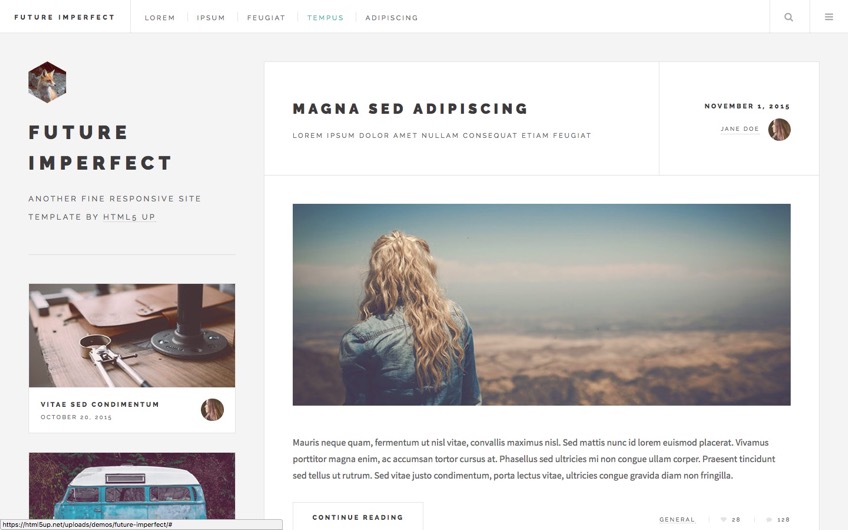Viewport: 848px width, 530px height.
Task: Click the Jane Doe author name
Action: coord(740,129)
